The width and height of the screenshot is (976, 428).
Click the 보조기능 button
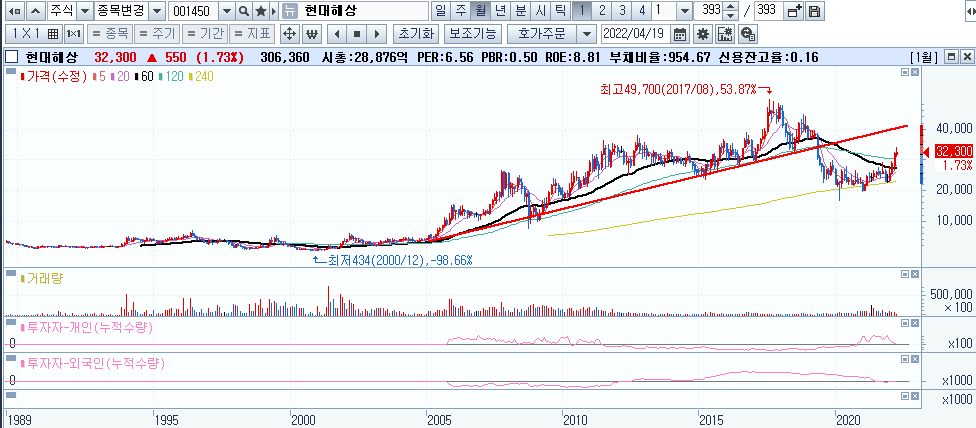(x=473, y=34)
